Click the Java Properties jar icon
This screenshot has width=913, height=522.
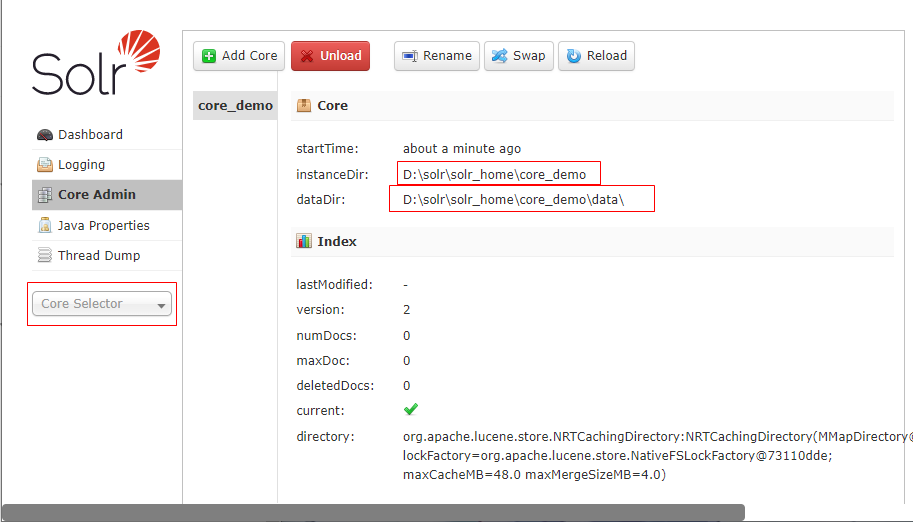pos(45,225)
